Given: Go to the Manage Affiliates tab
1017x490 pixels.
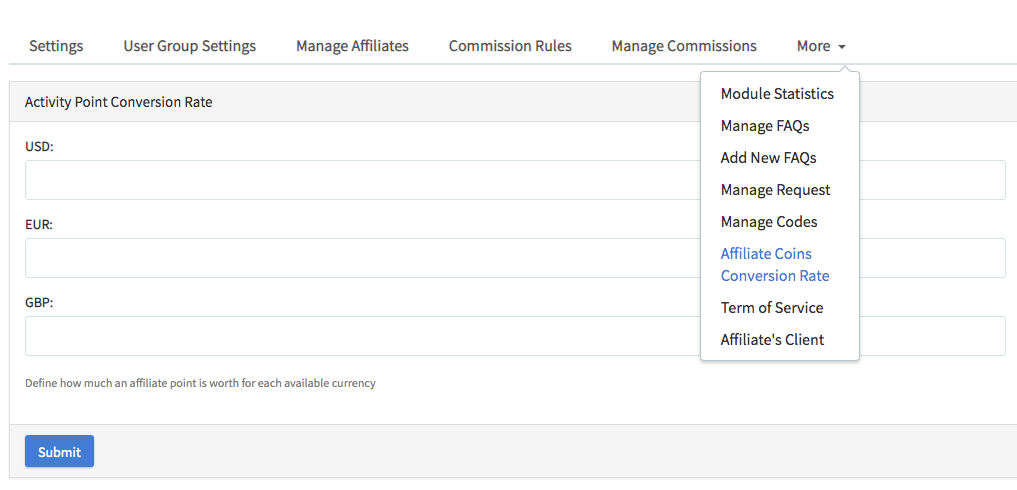Looking at the screenshot, I should click(352, 46).
